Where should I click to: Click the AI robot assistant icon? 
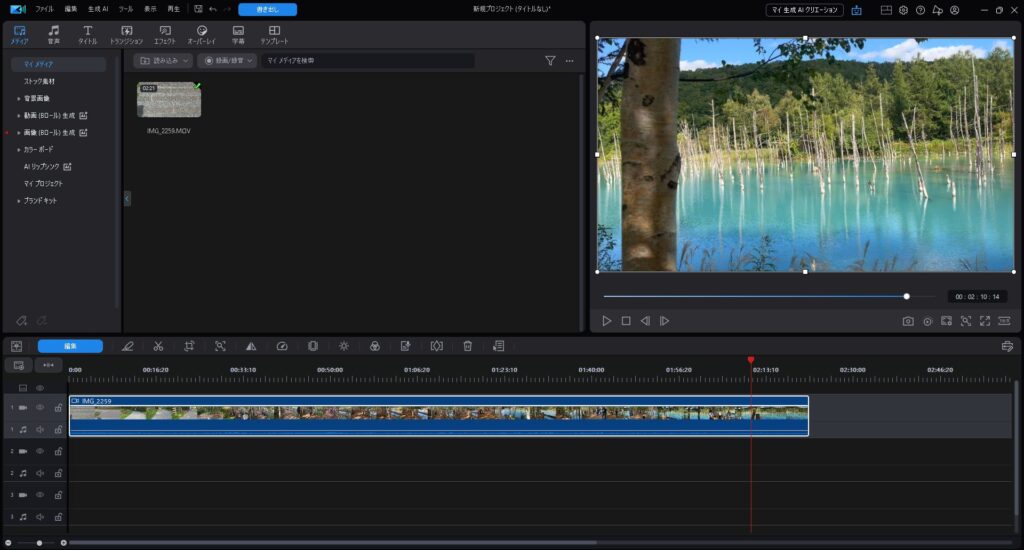(856, 10)
